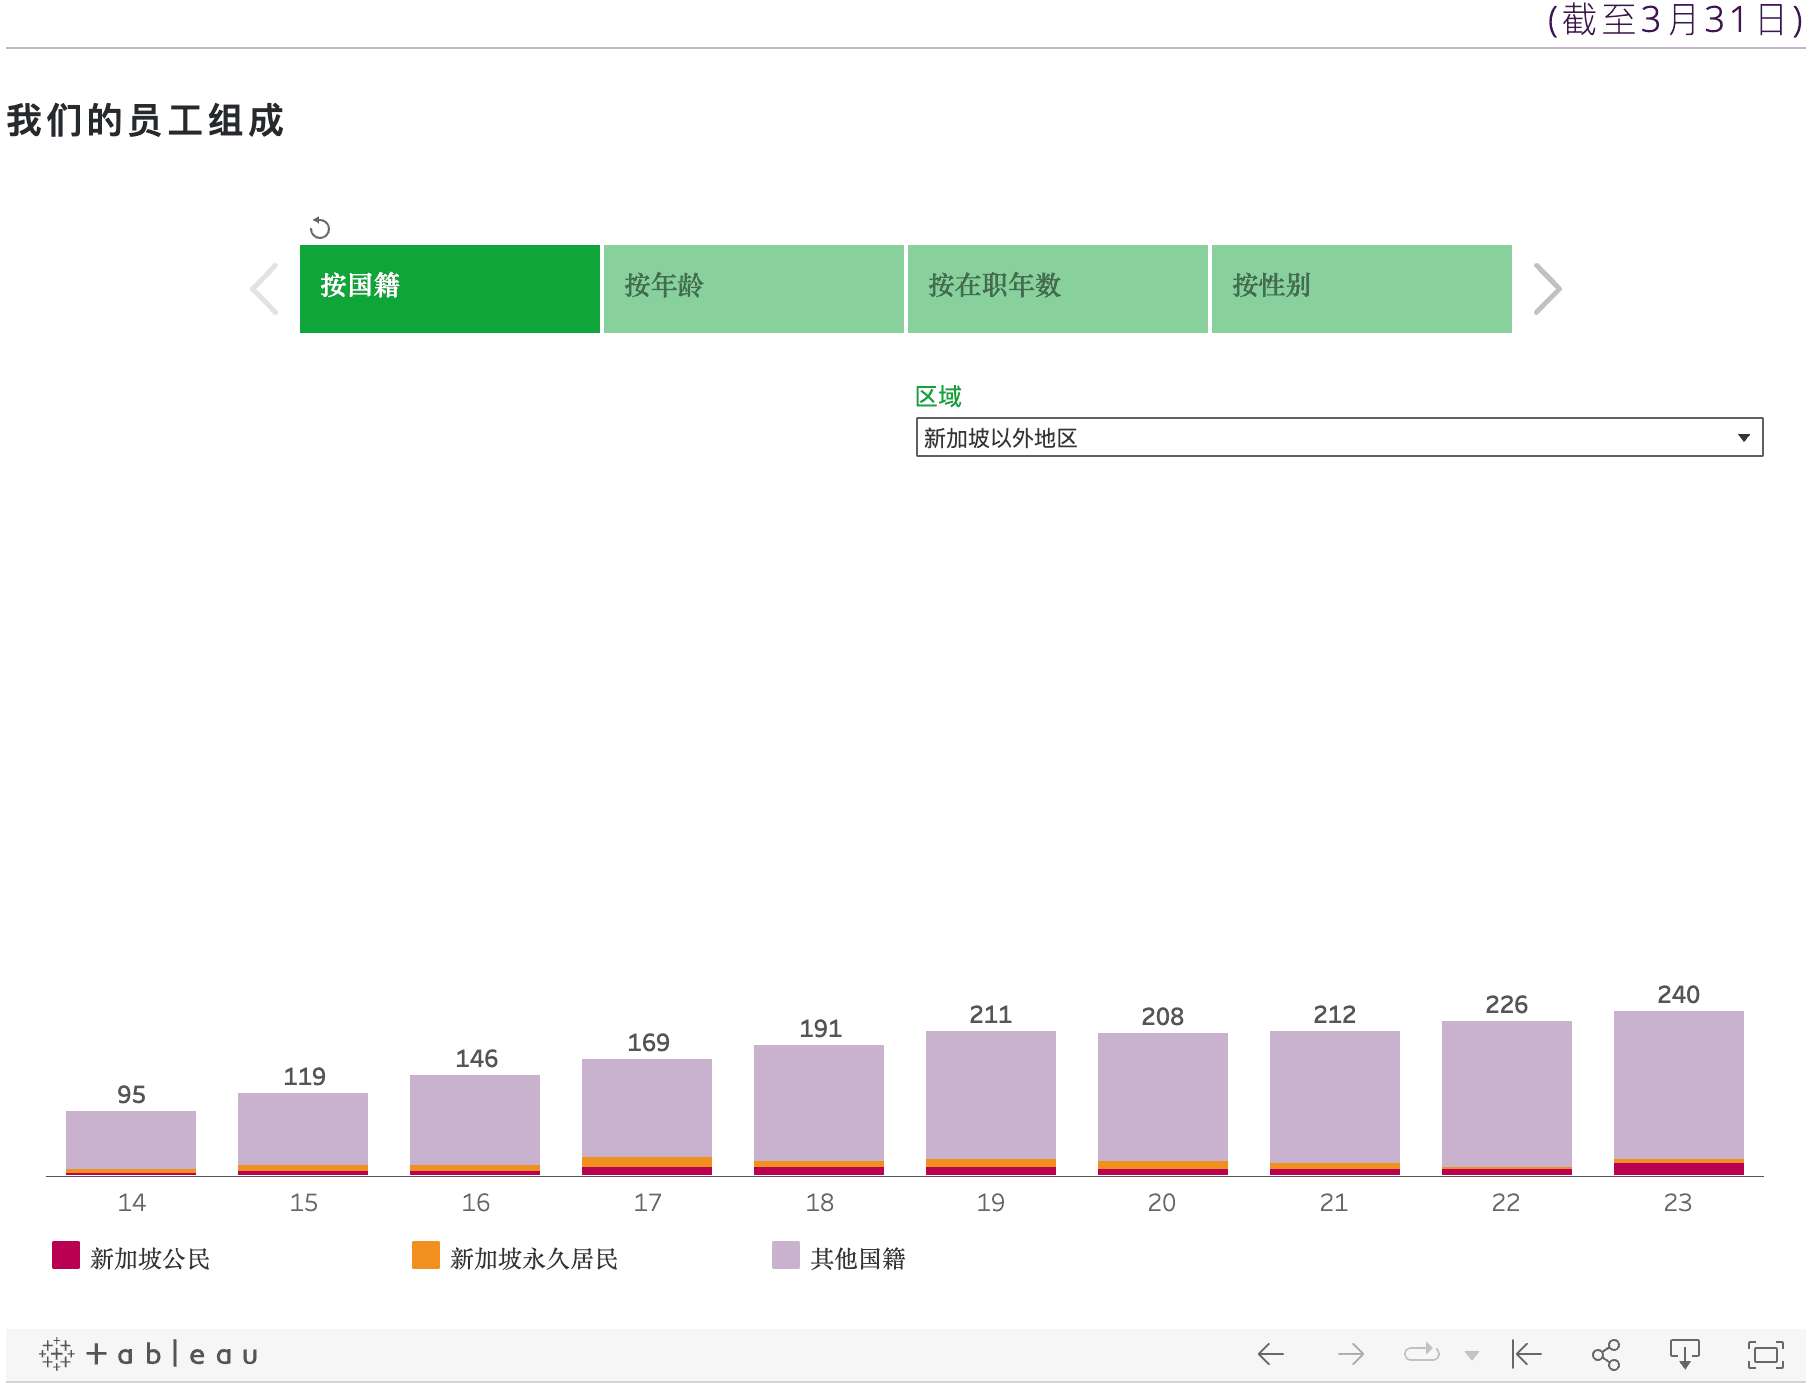Click the bar for year 18

coord(819,1110)
